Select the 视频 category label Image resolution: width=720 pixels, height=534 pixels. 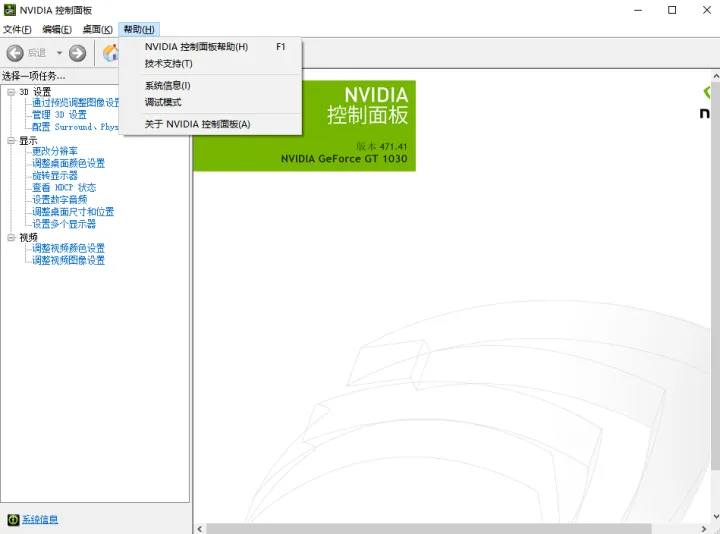(28, 237)
